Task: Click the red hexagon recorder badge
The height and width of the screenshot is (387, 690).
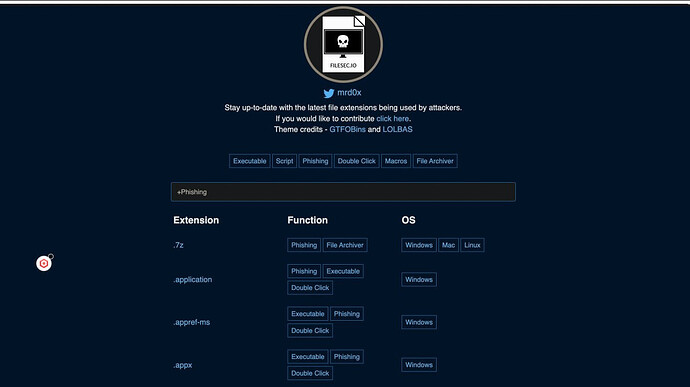Action: pos(44,263)
